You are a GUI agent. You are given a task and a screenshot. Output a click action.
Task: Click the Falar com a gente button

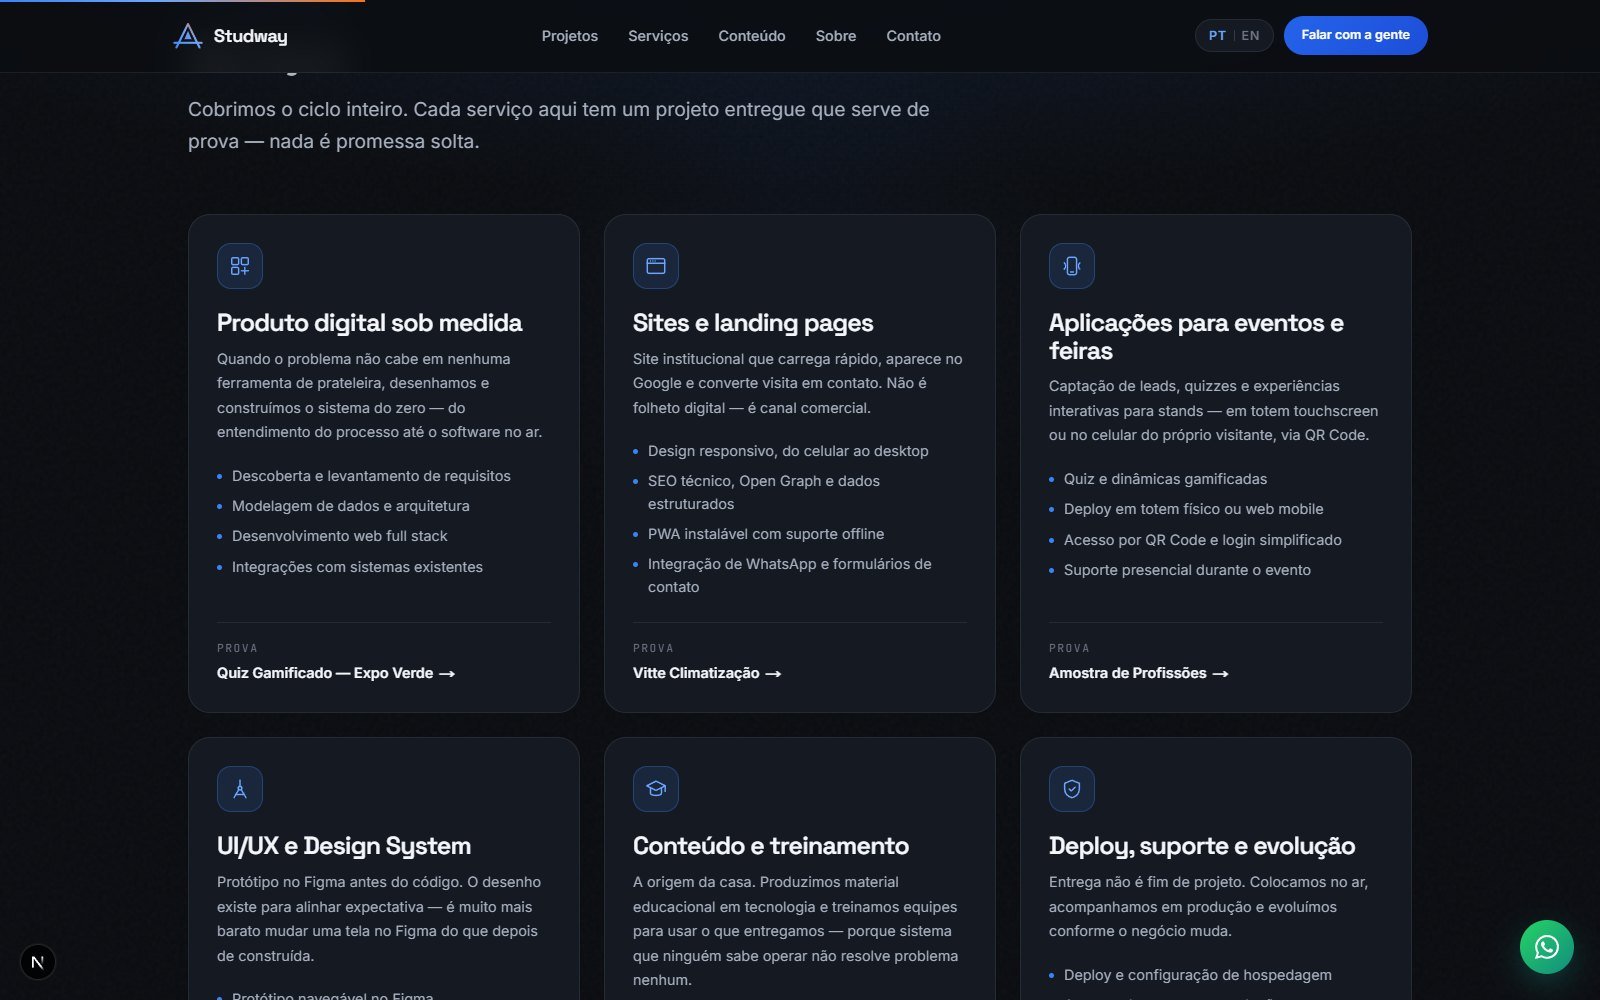pos(1355,35)
